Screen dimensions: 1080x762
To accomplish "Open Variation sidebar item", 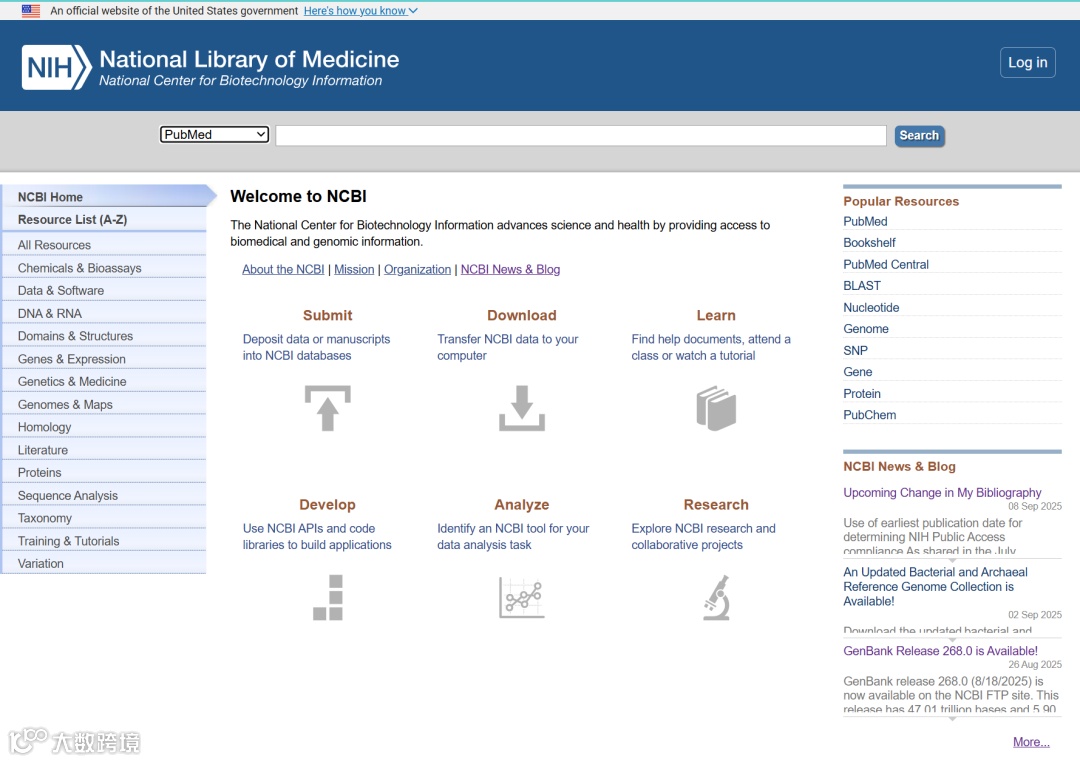I will tap(105, 564).
